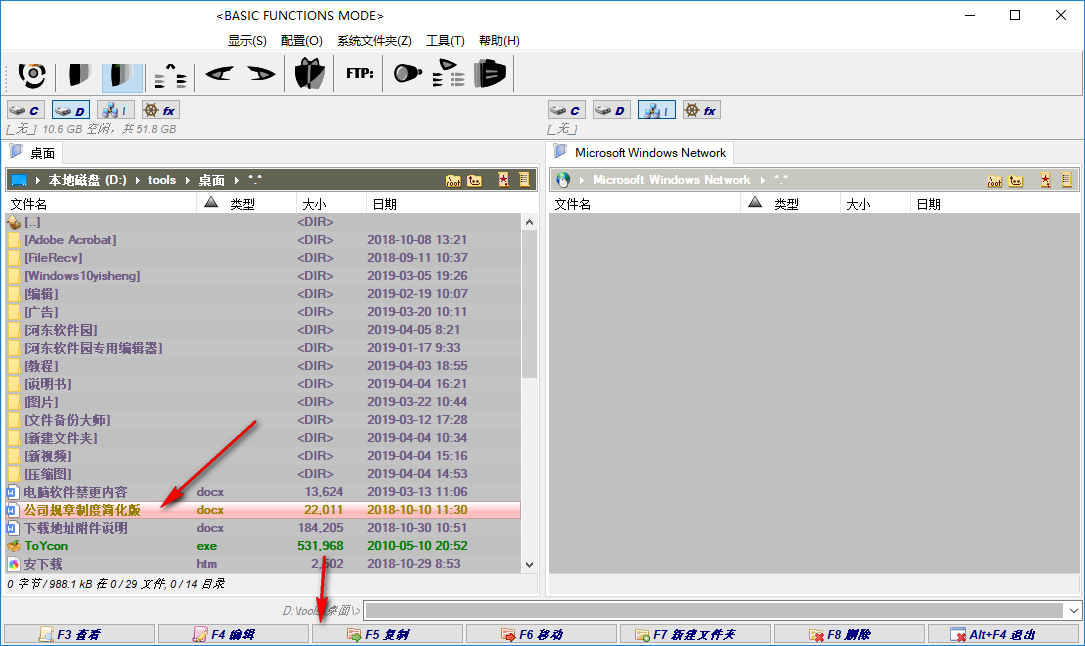Screen dimensions: 1085x646
Task: Click the left-pointing eye back icon
Action: tap(219, 73)
